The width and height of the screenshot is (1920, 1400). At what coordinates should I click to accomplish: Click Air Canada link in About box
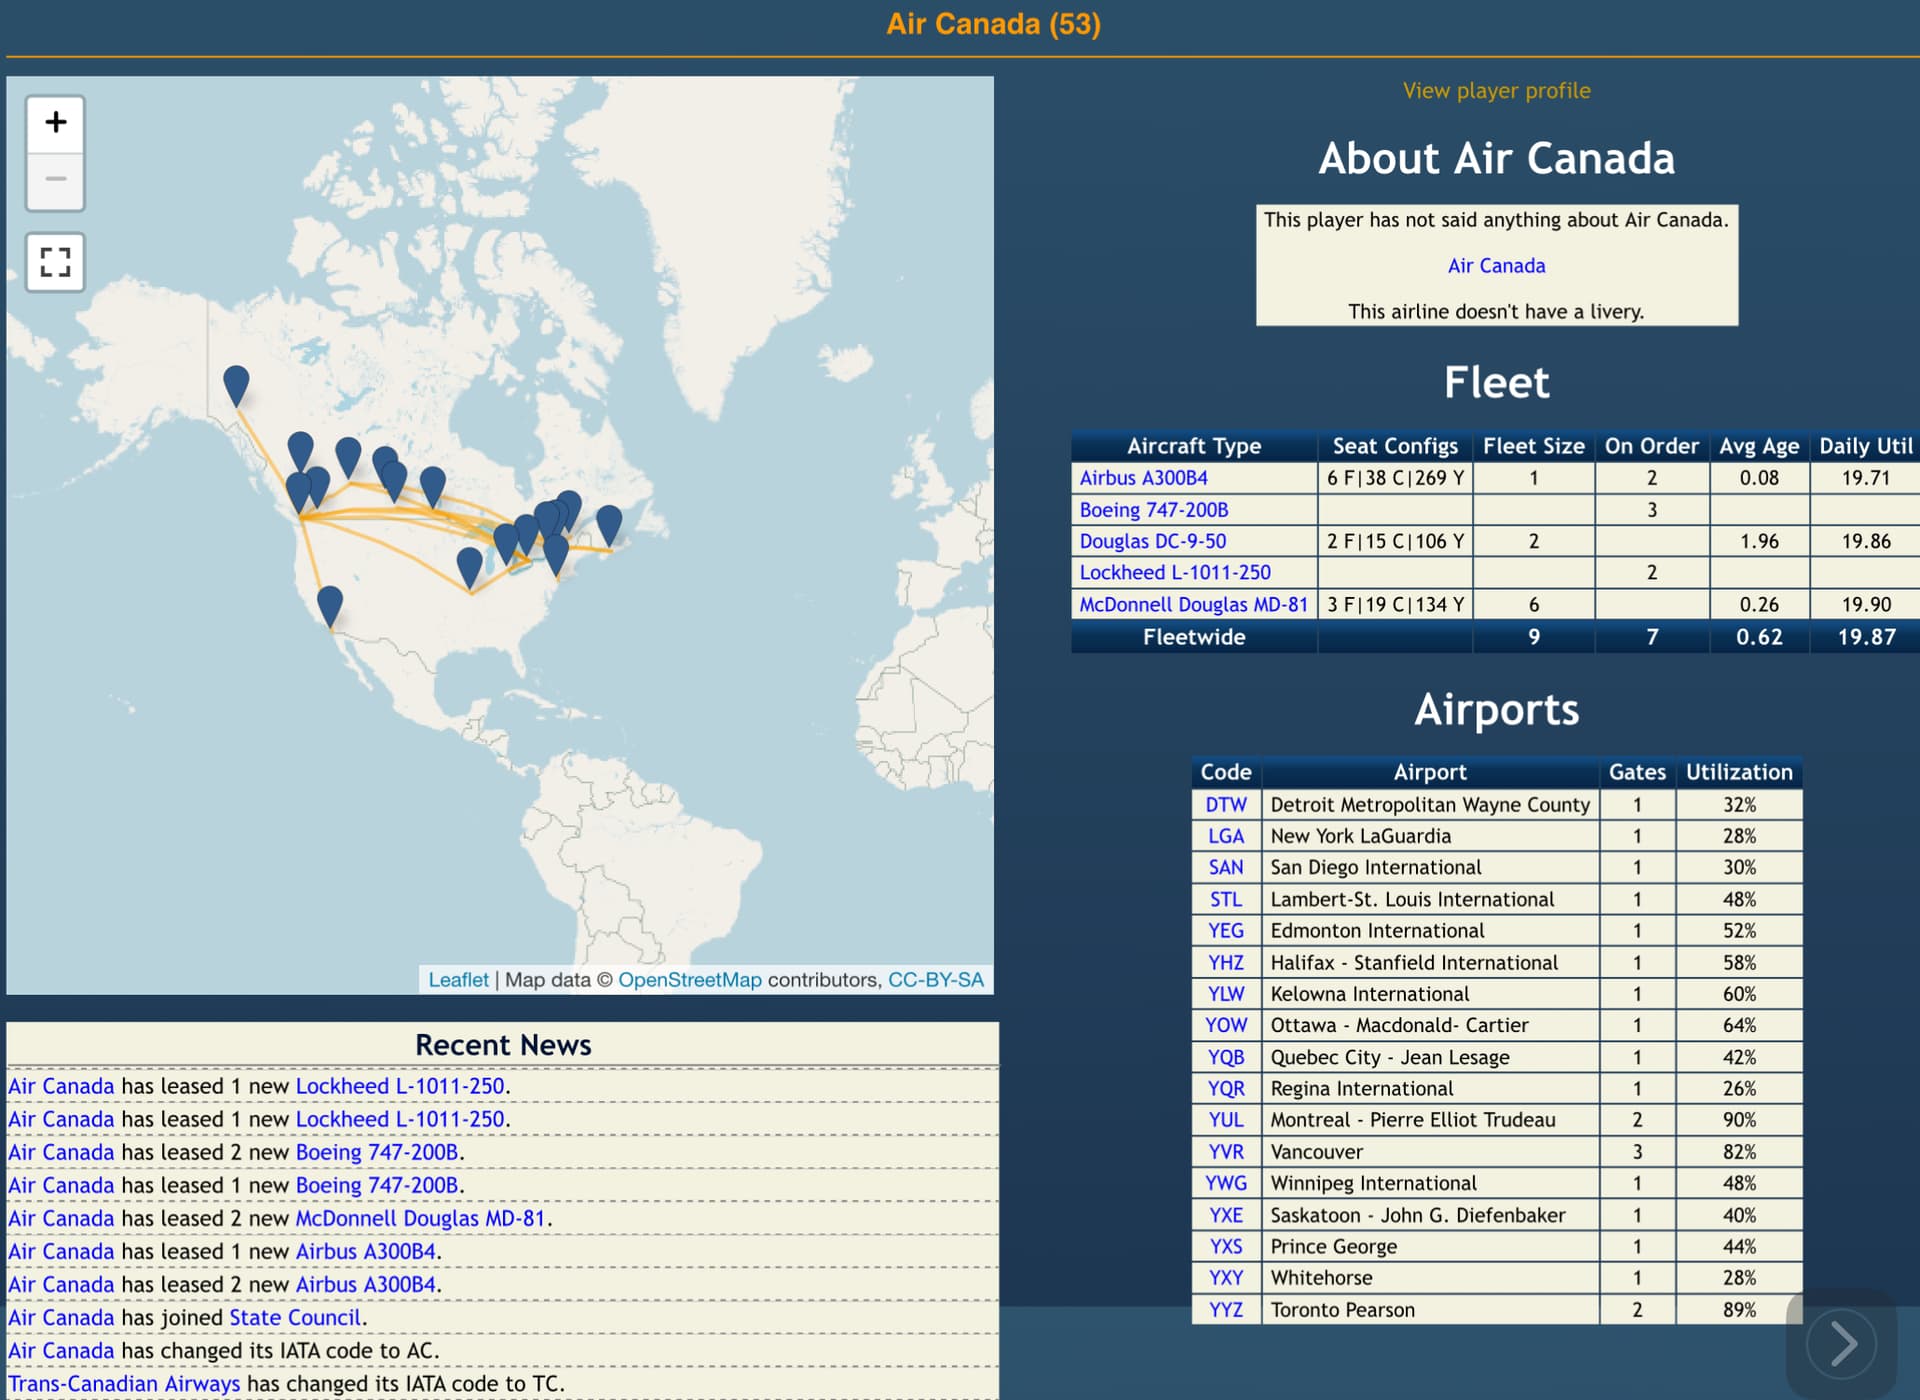coord(1496,266)
